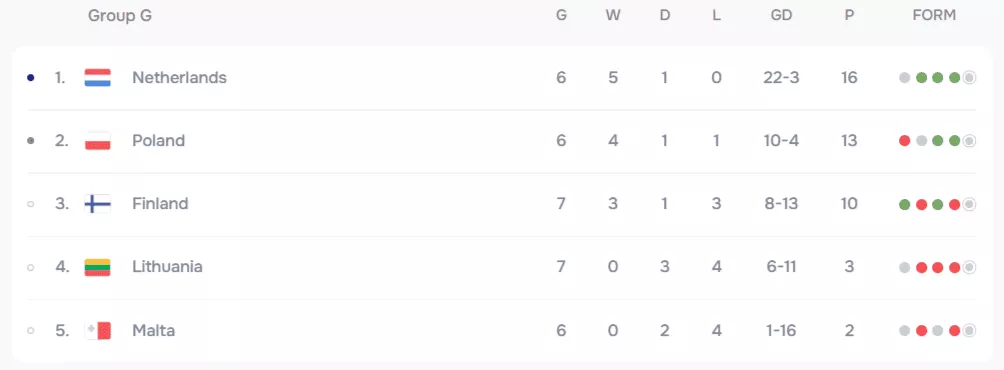Click the Netherlands flag icon
1004x370 pixels.
pos(97,78)
